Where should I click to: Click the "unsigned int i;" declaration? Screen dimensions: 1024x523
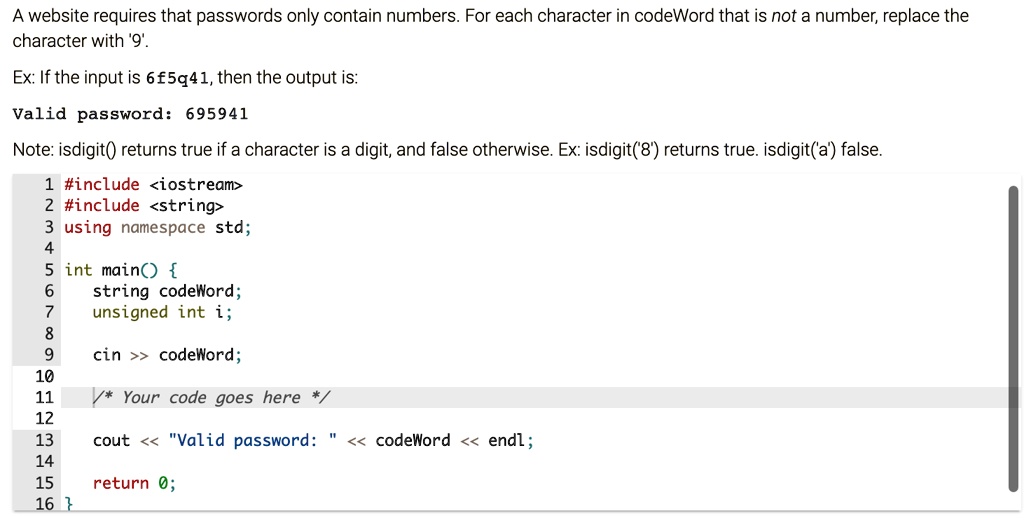pyautogui.click(x=162, y=312)
